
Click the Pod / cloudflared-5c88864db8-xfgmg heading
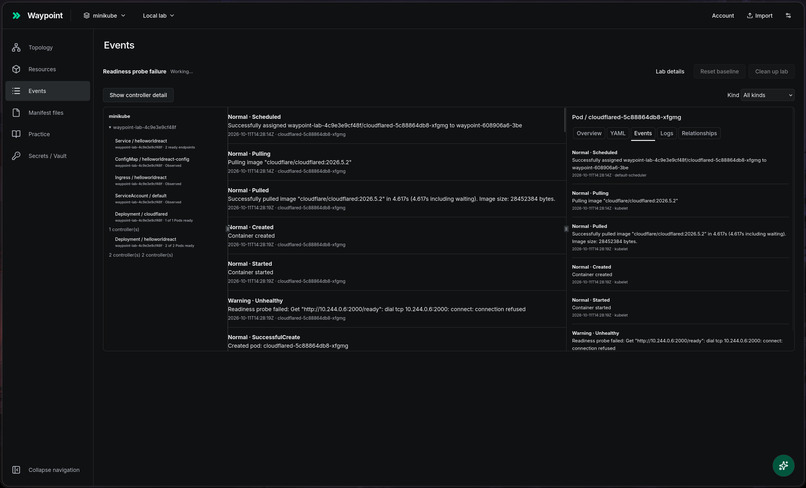coord(626,117)
